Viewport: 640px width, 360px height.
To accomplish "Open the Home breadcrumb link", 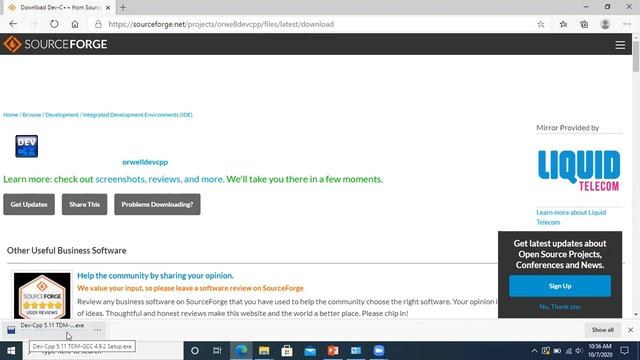I will pos(11,115).
